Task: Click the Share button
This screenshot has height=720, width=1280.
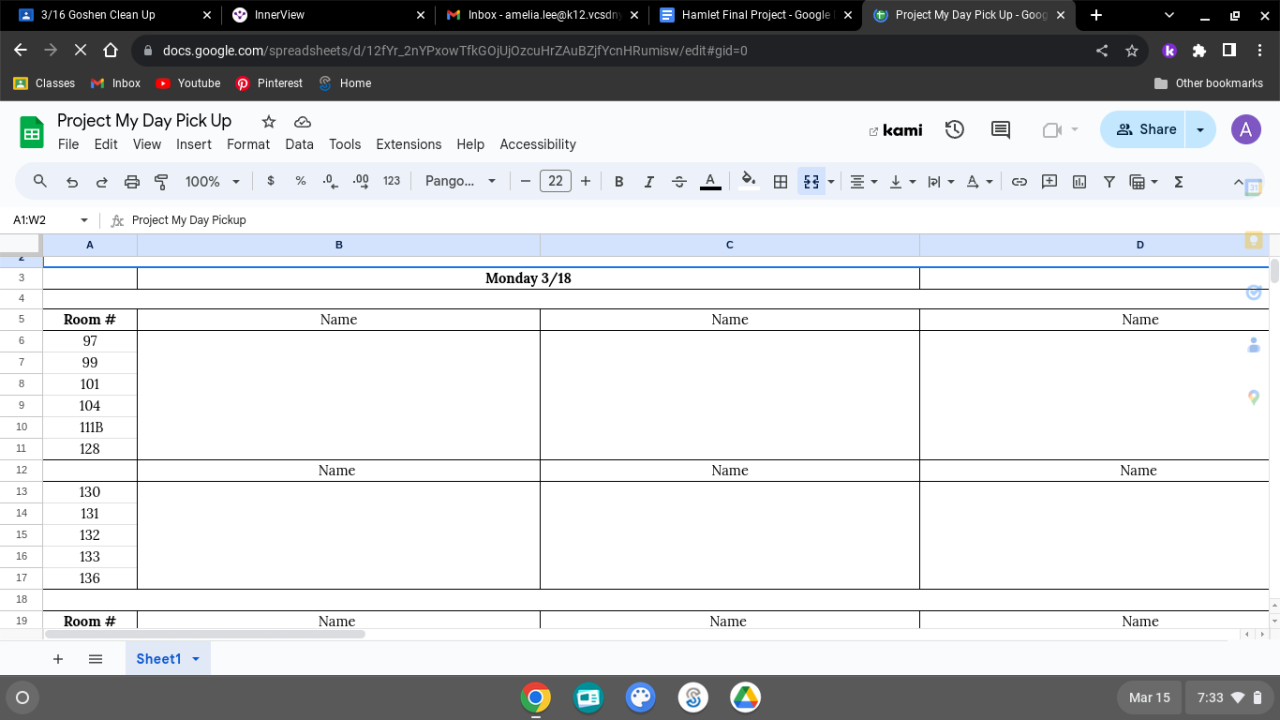Action: tap(1146, 130)
